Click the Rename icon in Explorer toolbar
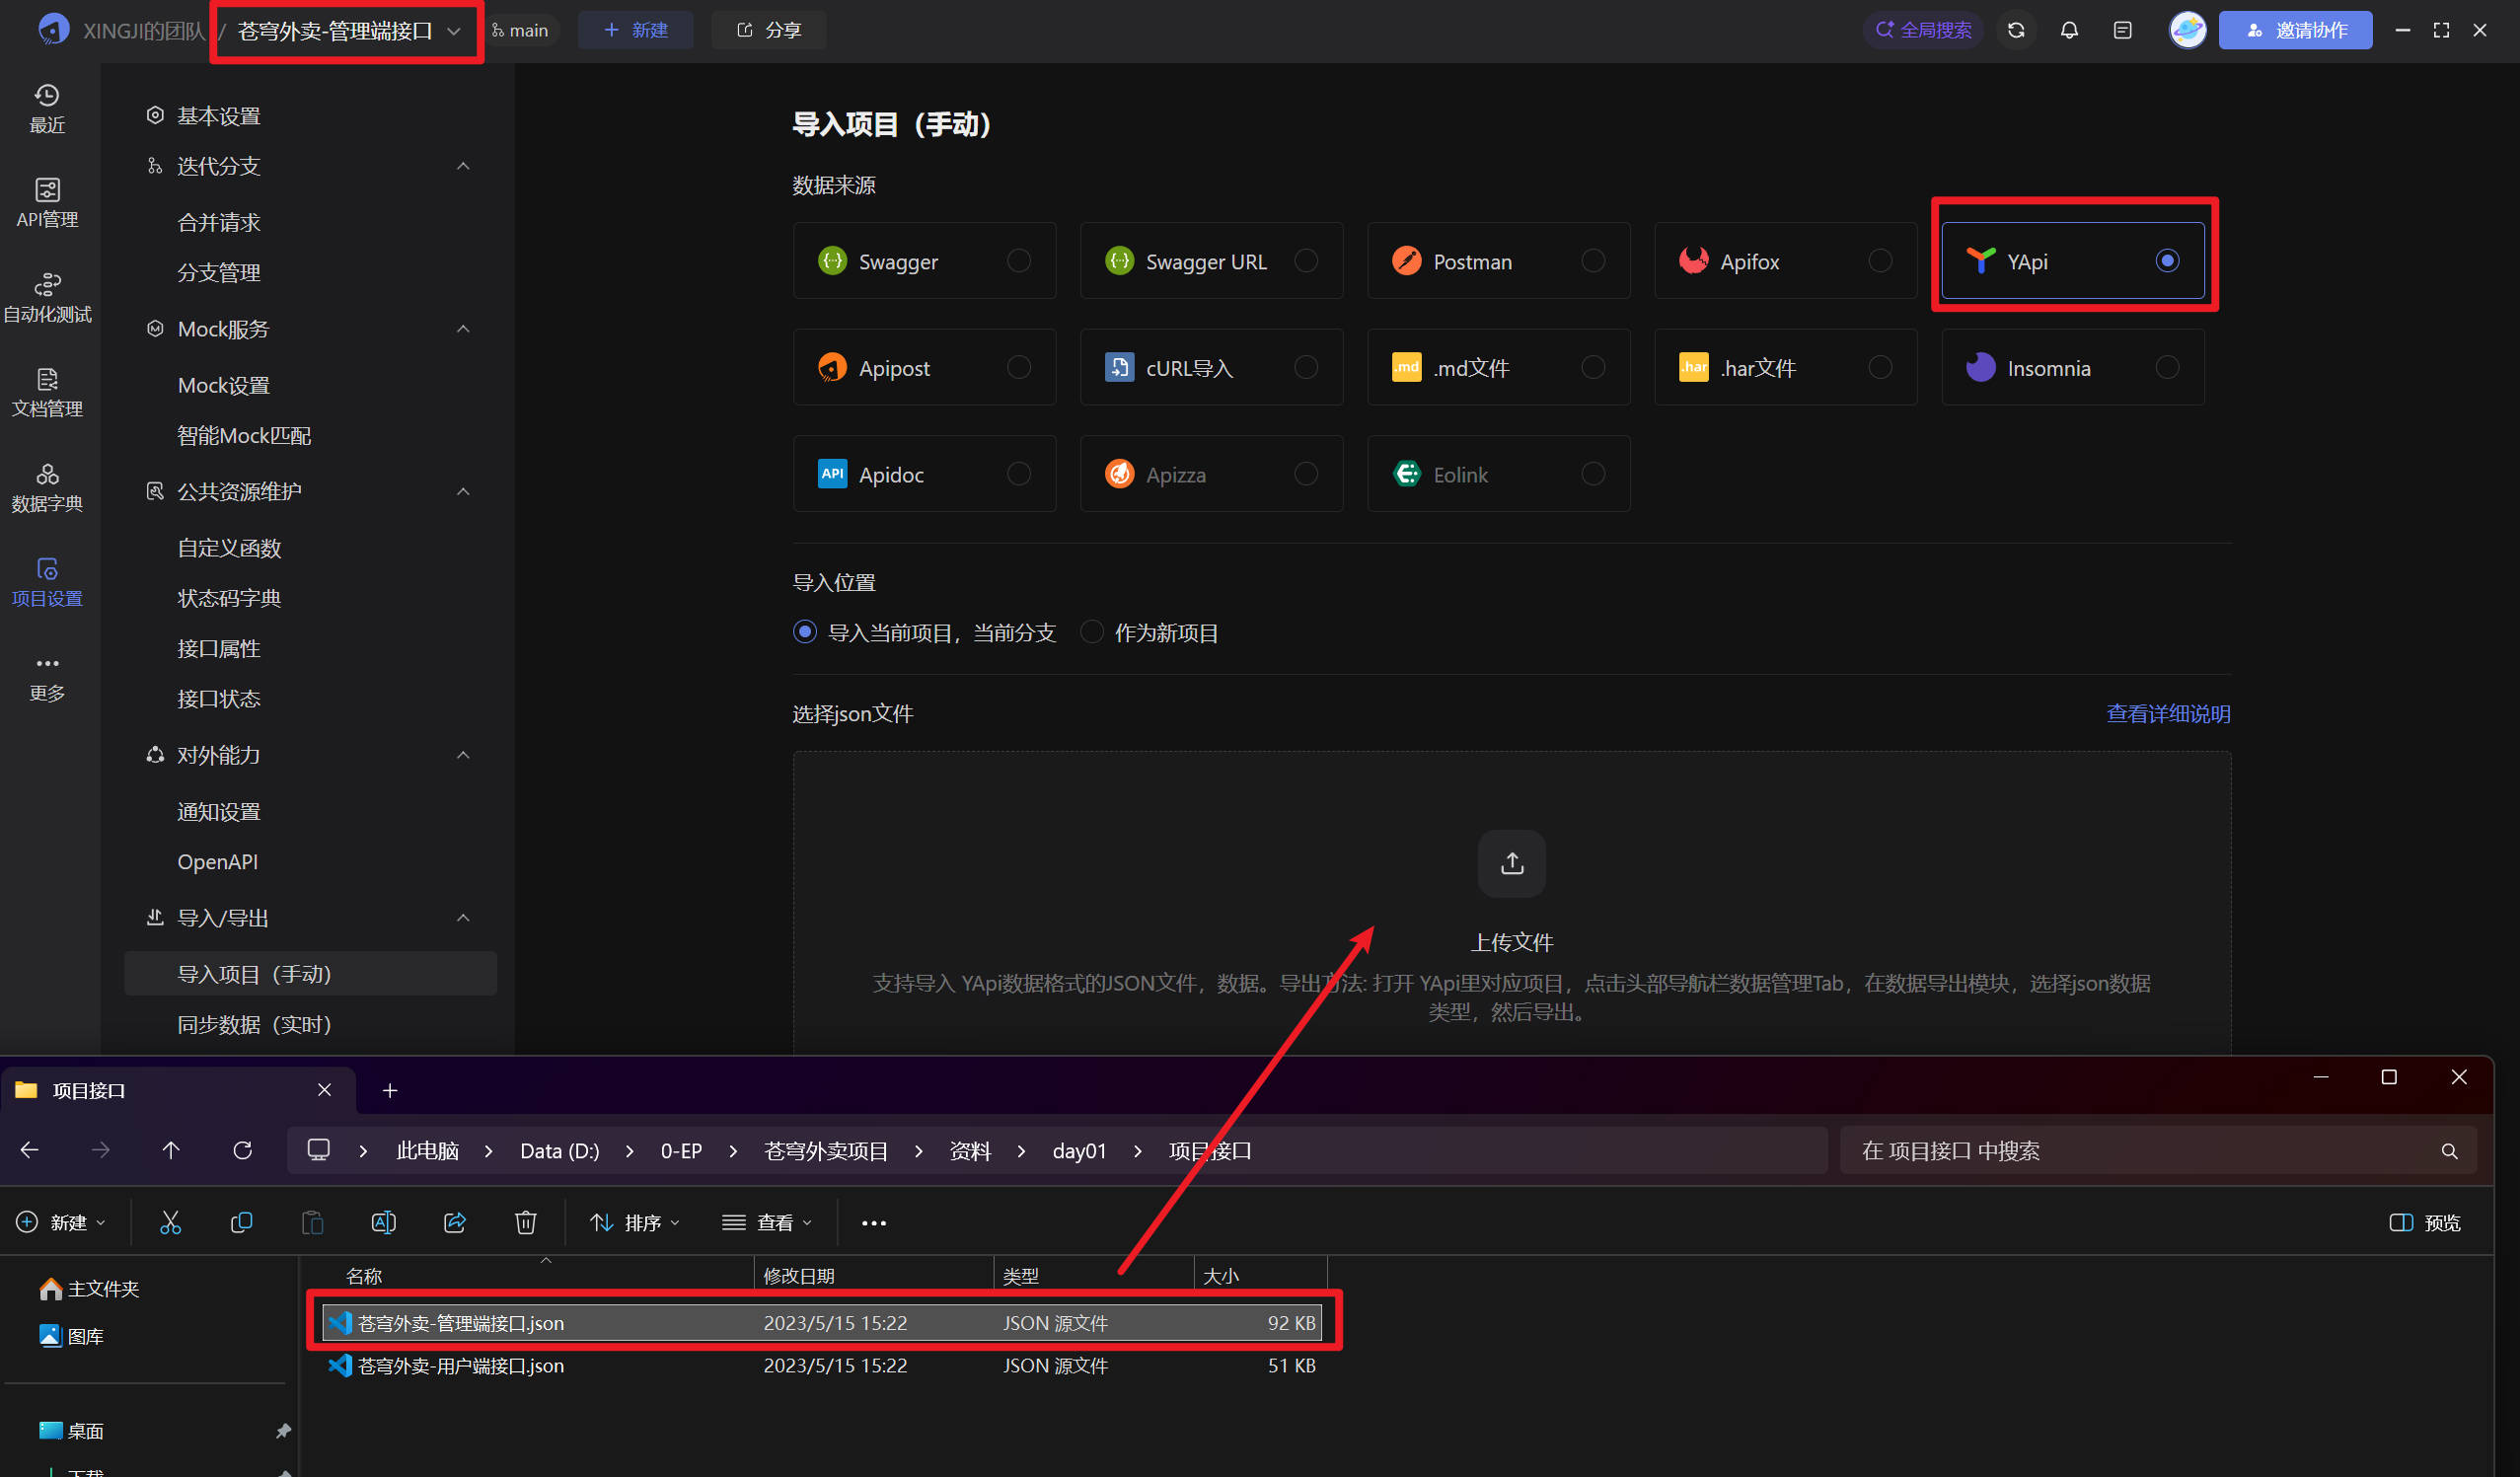This screenshot has height=1477, width=2520. click(x=383, y=1222)
